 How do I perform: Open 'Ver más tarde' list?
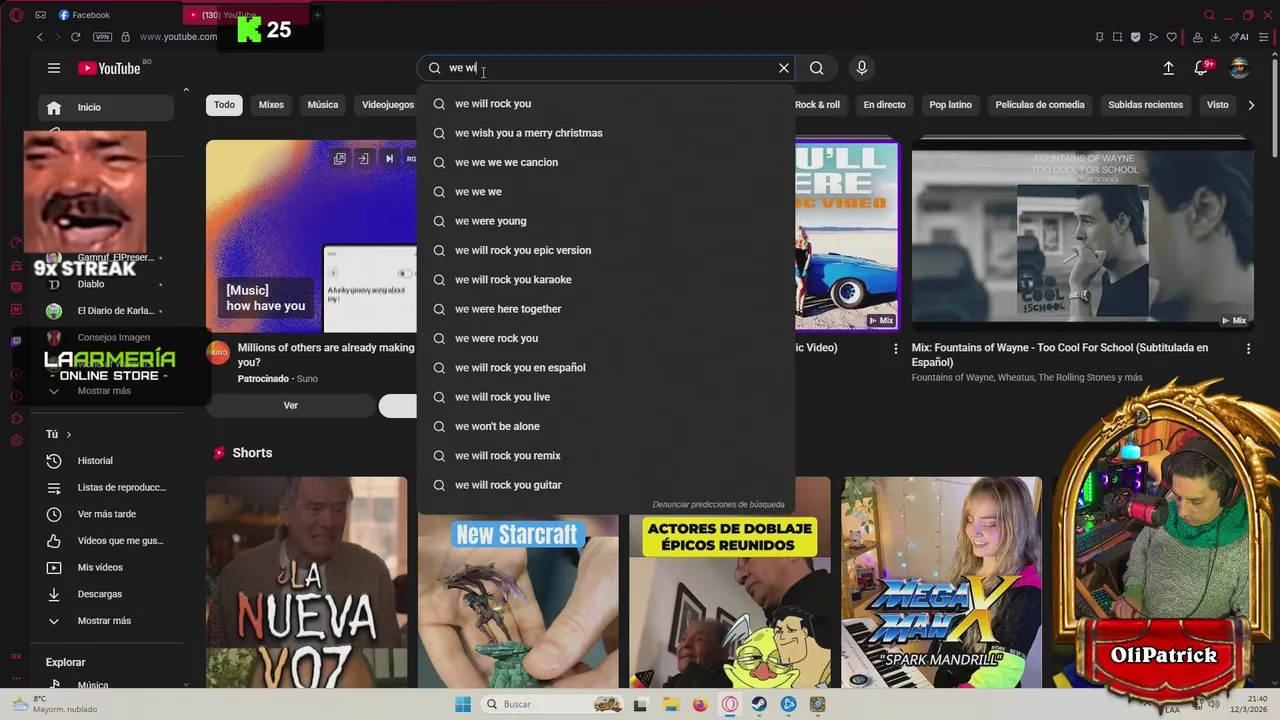106,514
